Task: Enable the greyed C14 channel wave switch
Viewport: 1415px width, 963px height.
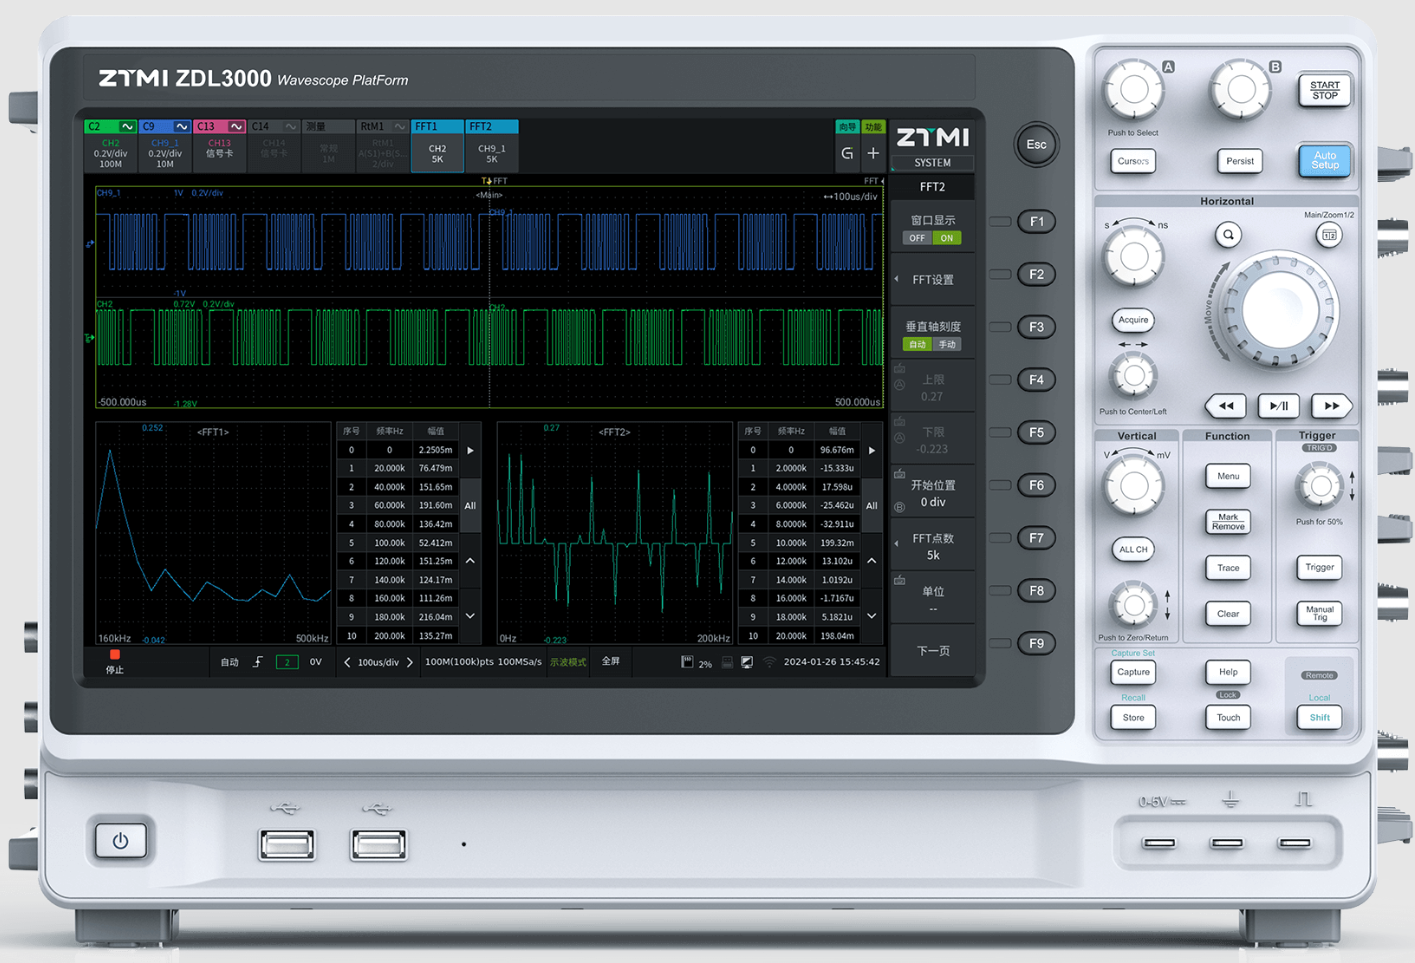Action: point(290,127)
